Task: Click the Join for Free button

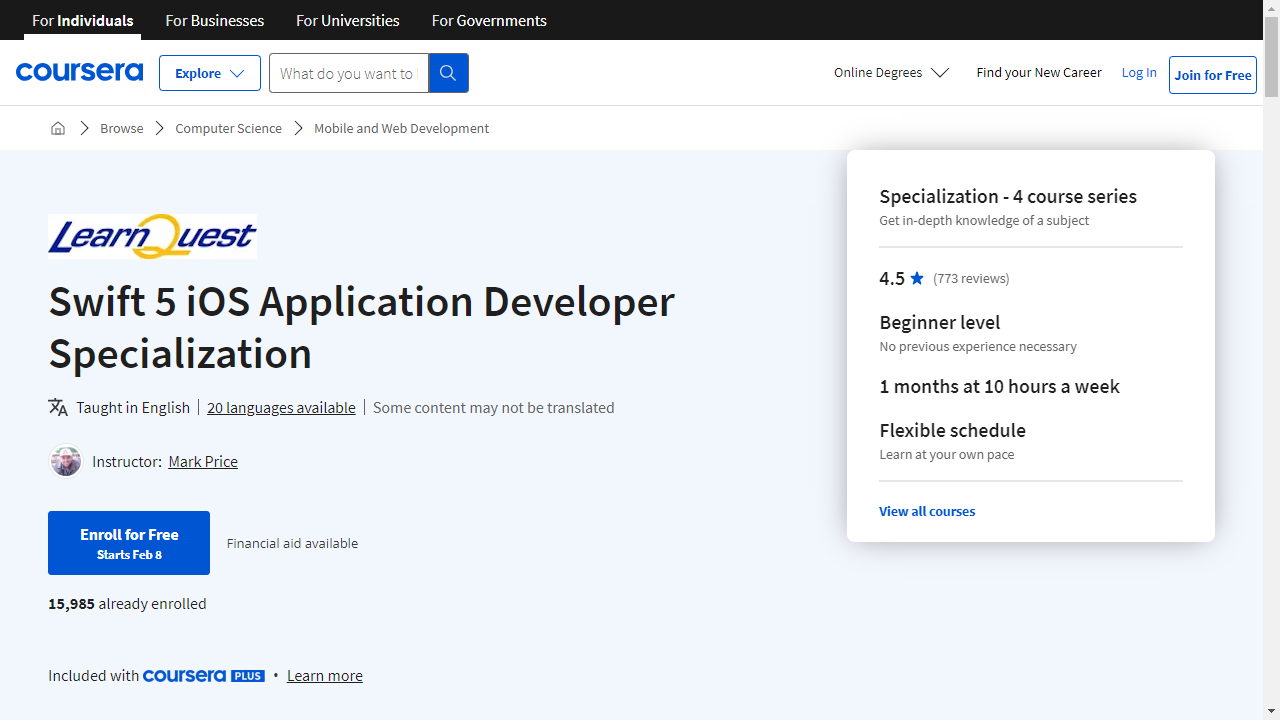Action: [1213, 75]
